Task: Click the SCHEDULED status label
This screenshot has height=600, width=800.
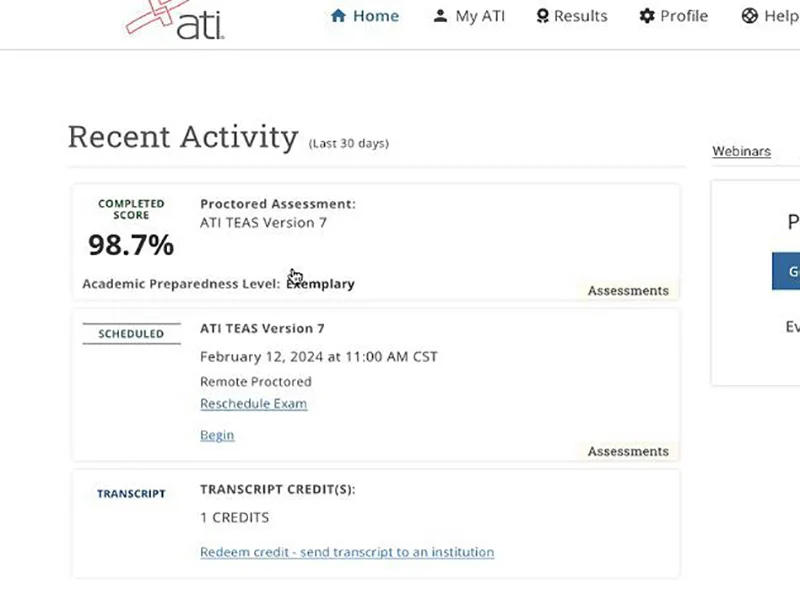Action: 131,334
